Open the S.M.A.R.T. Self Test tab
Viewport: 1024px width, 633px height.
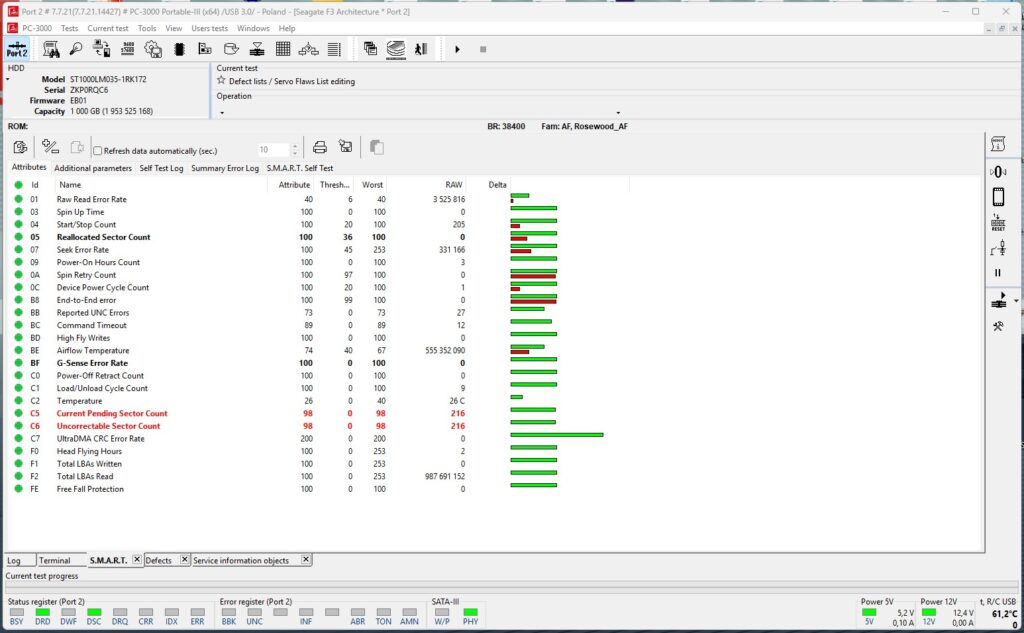click(300, 169)
